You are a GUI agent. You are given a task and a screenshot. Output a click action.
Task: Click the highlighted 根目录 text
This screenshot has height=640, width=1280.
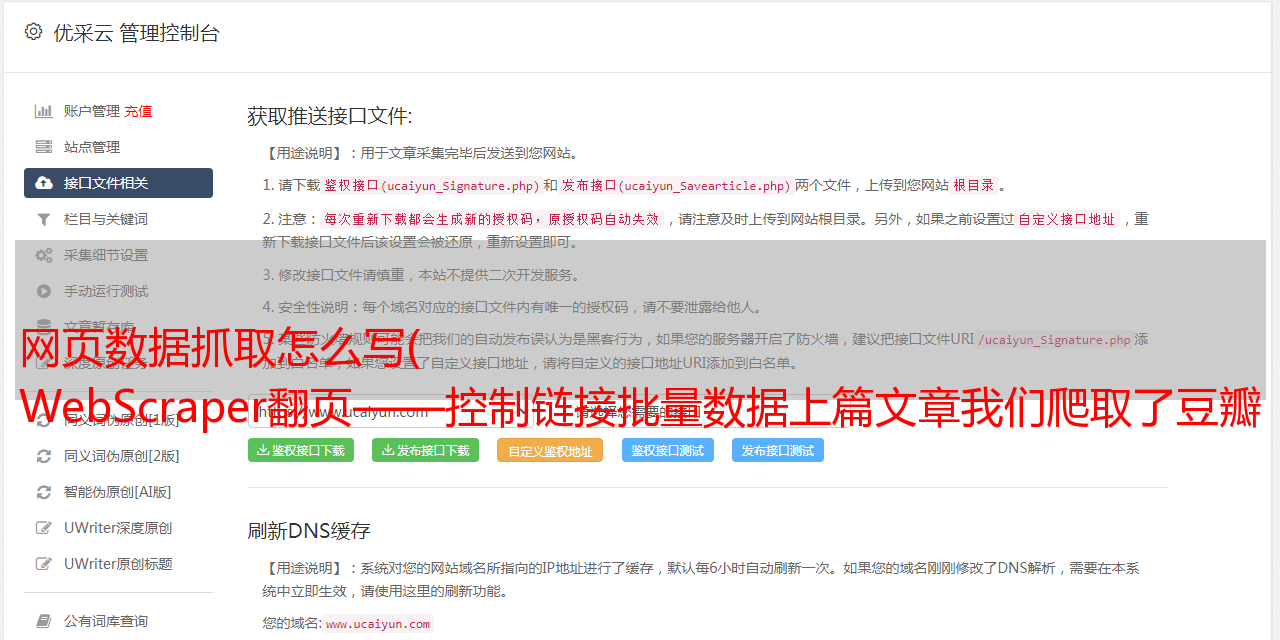(x=973, y=185)
